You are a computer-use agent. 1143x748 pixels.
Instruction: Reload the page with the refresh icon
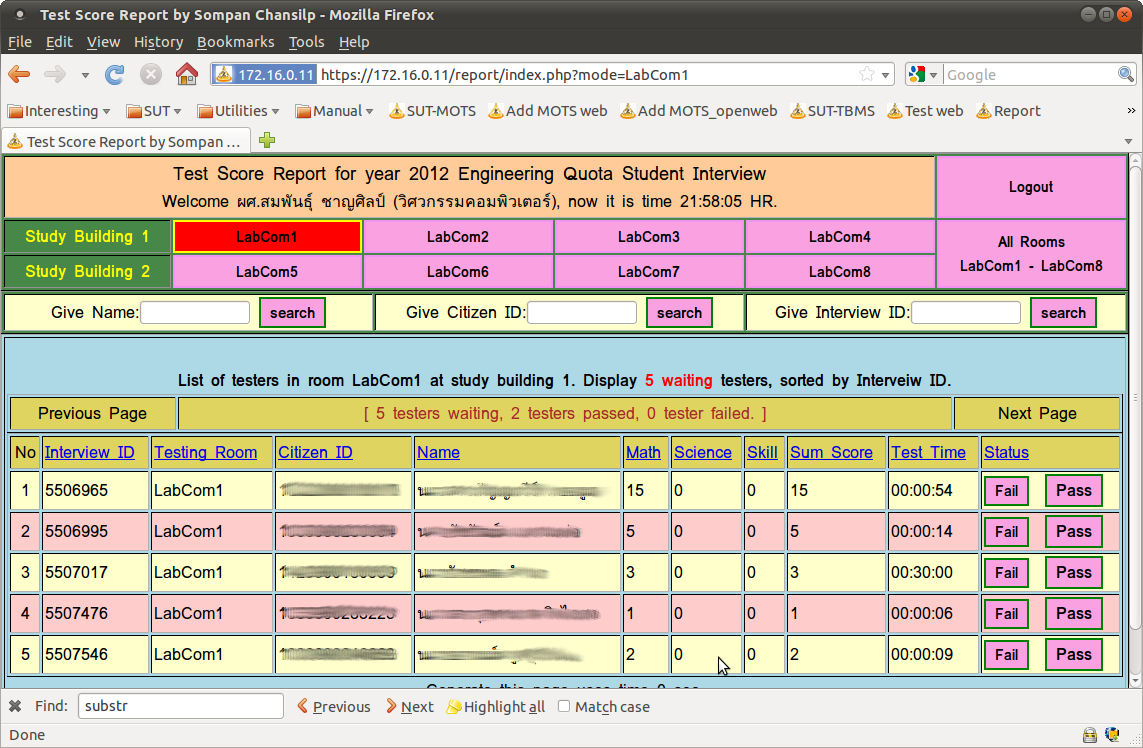[x=114, y=74]
